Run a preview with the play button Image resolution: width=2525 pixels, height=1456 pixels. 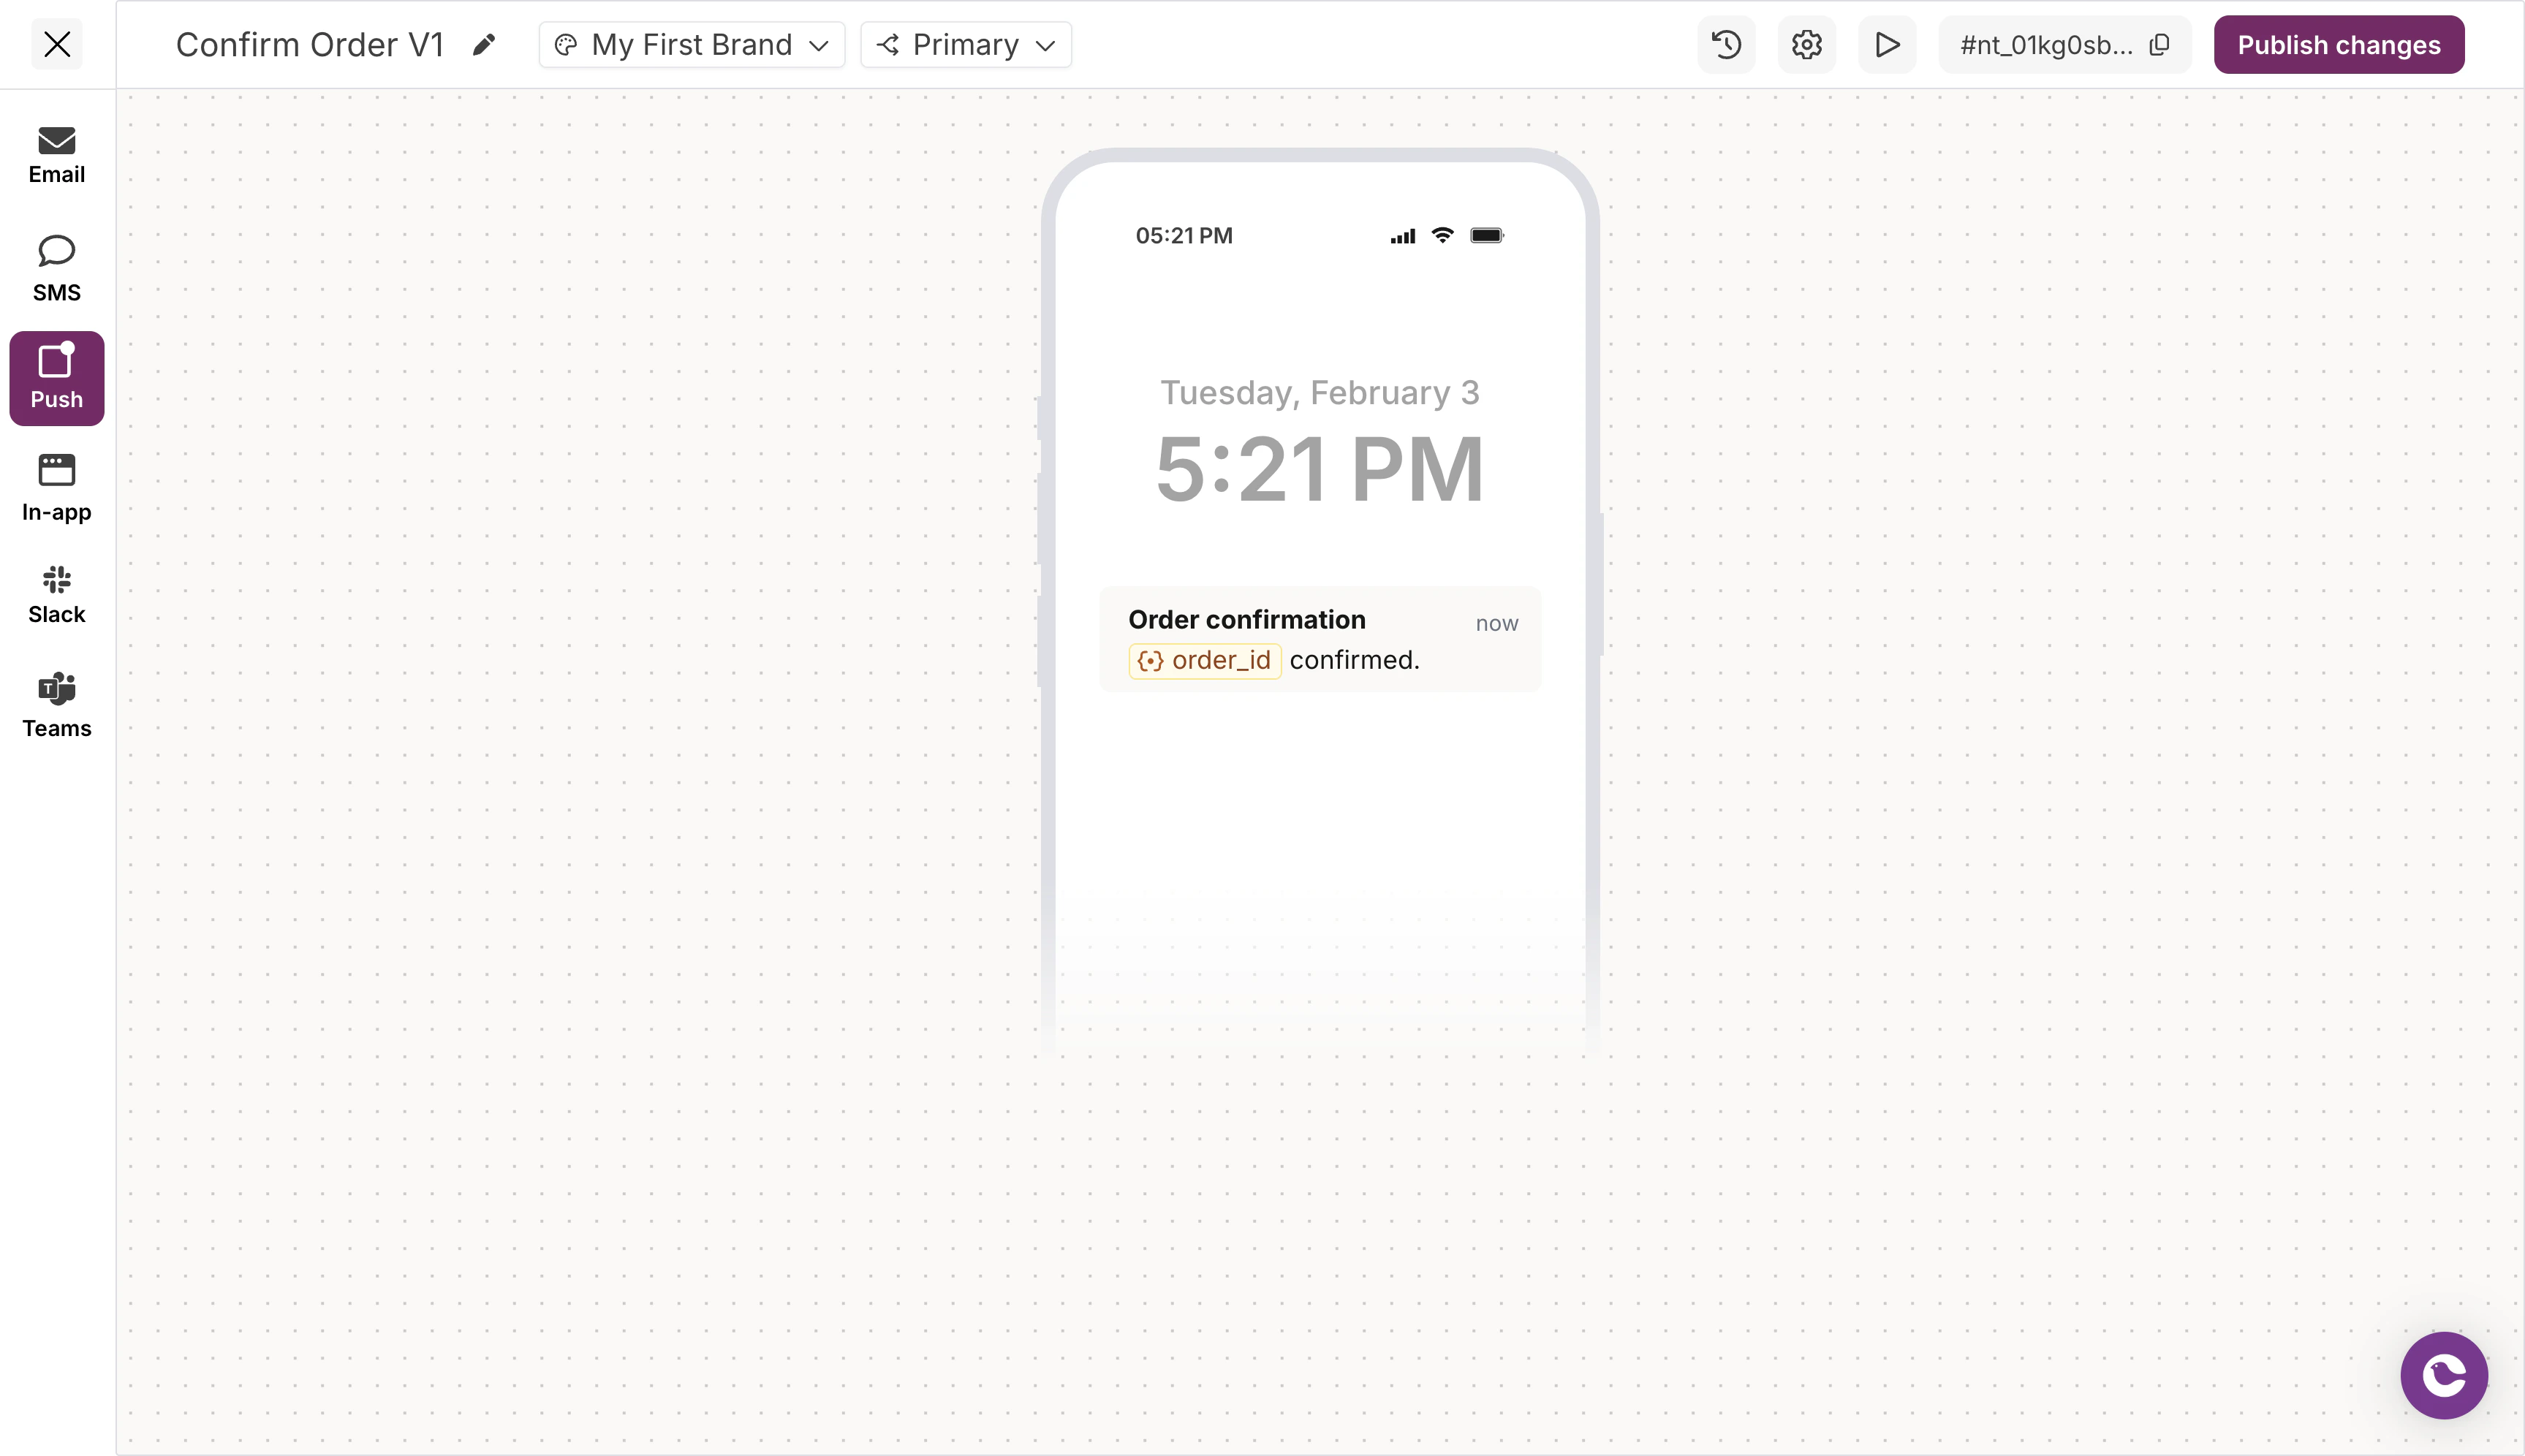(x=1886, y=44)
